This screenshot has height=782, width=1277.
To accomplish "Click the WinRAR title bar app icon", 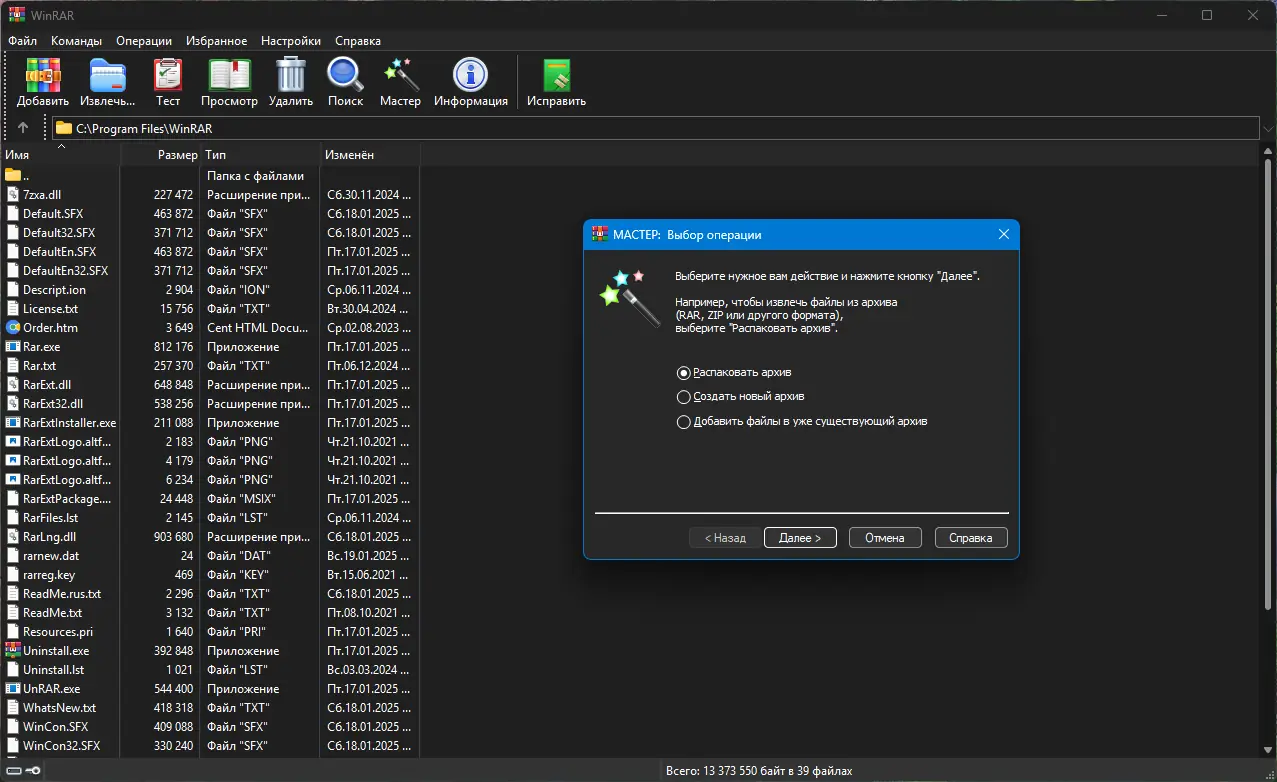I will click(x=16, y=14).
